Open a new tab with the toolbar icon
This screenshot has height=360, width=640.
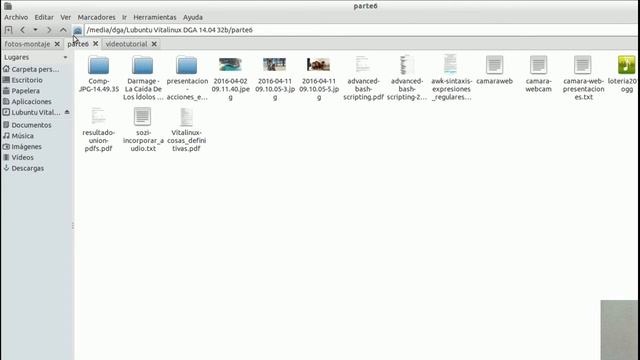pos(8,30)
